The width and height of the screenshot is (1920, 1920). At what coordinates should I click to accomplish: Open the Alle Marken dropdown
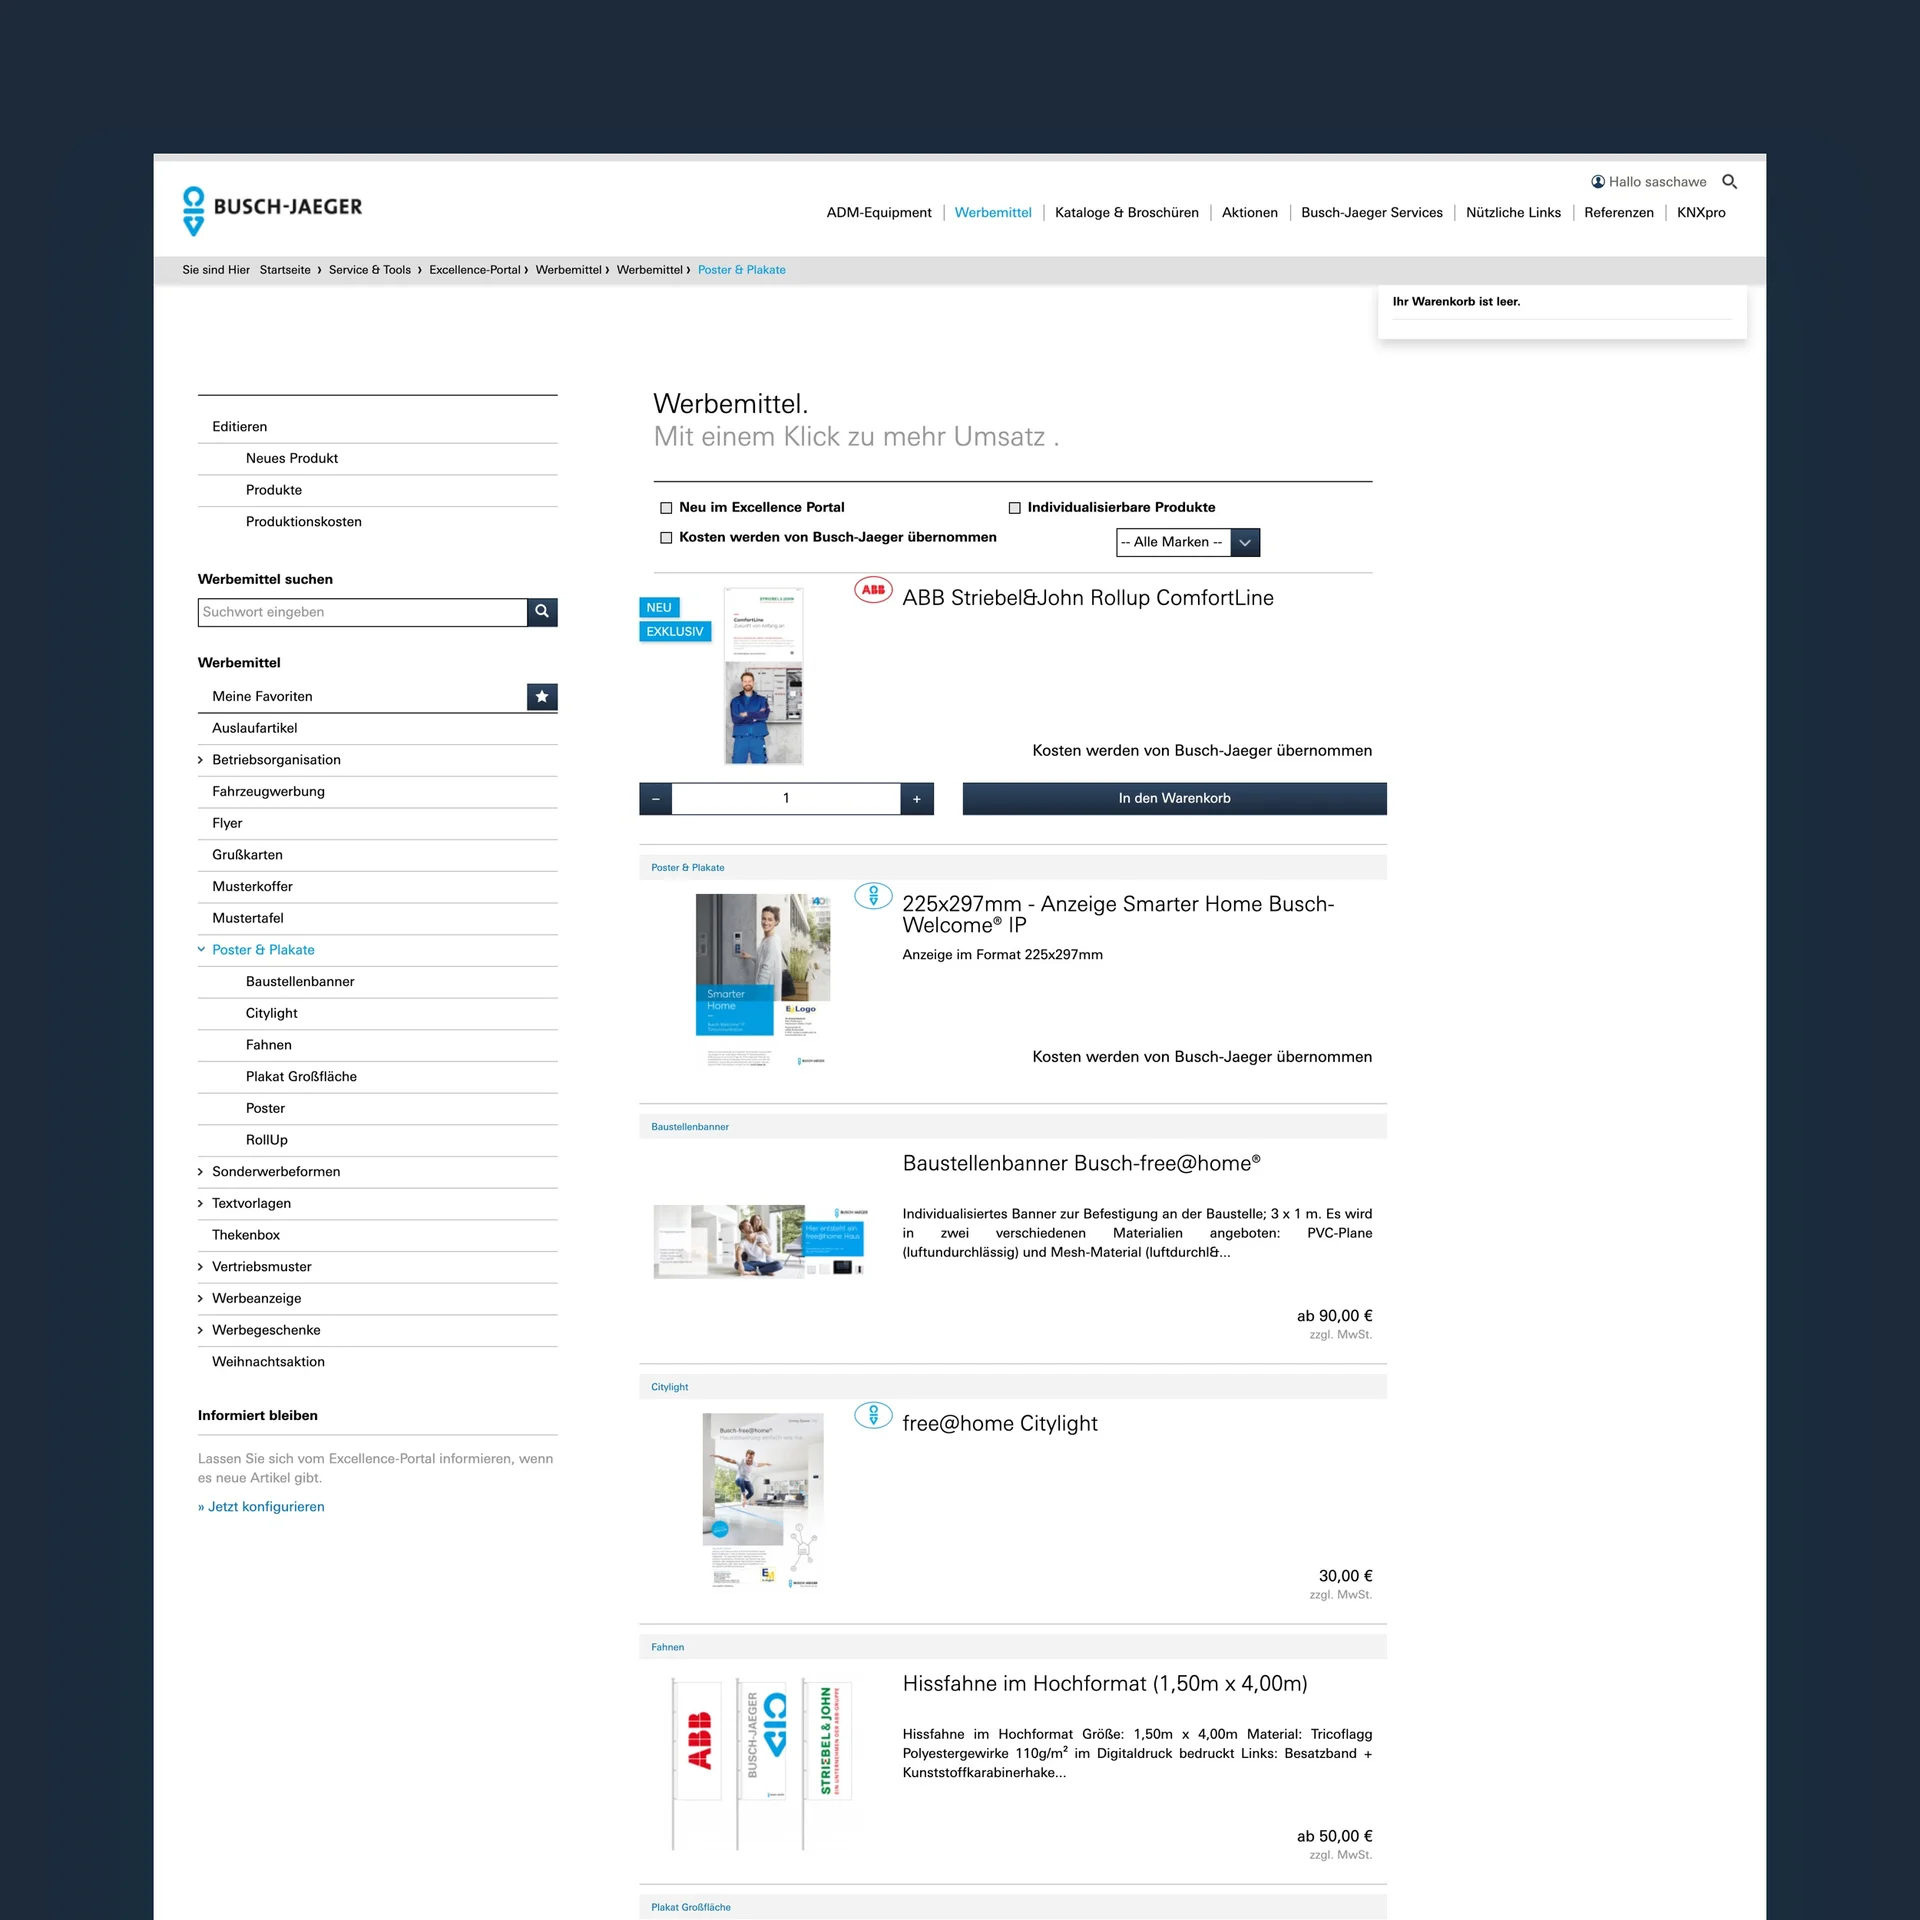[1188, 542]
